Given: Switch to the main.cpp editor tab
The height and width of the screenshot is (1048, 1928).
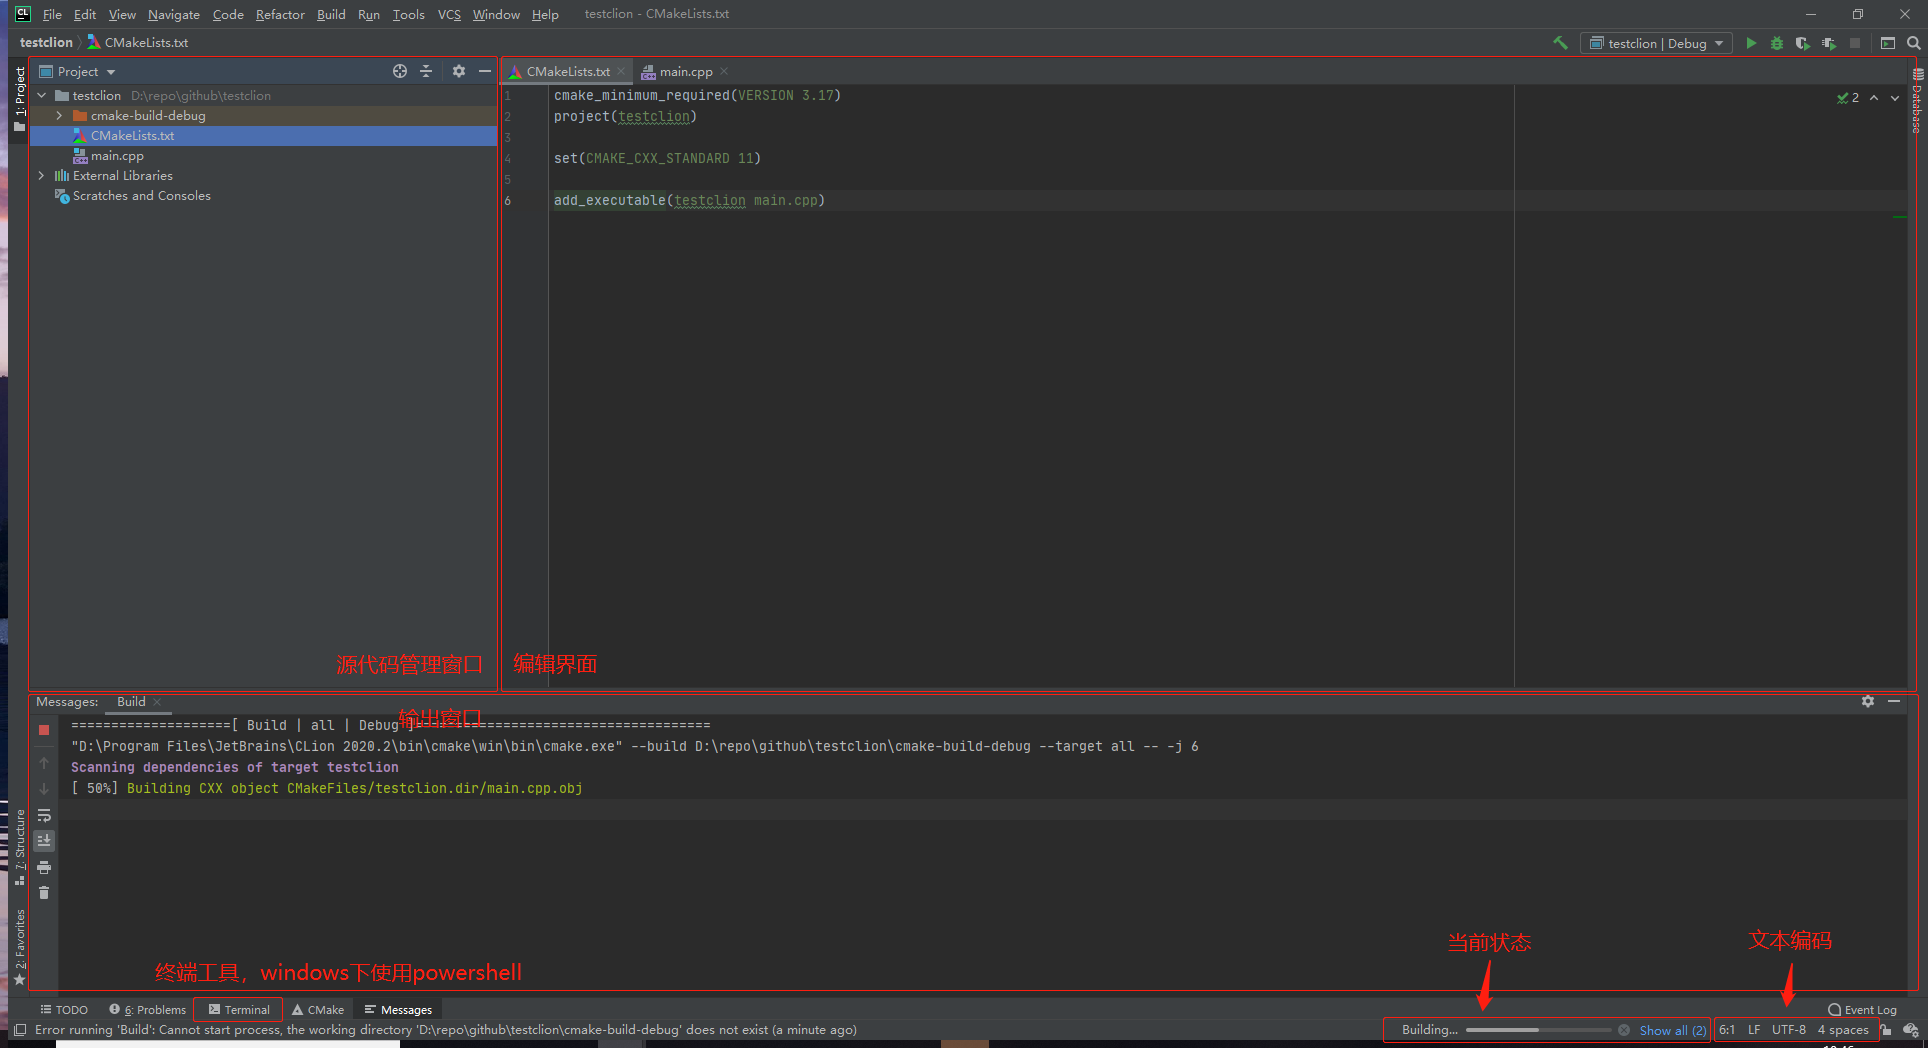Looking at the screenshot, I should [x=685, y=71].
